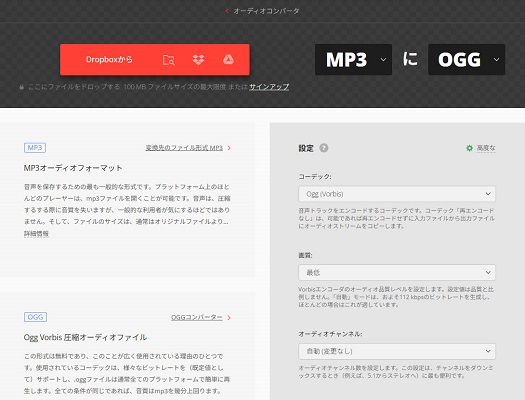Click the コーデック: label
525x400 pixels.
point(315,176)
